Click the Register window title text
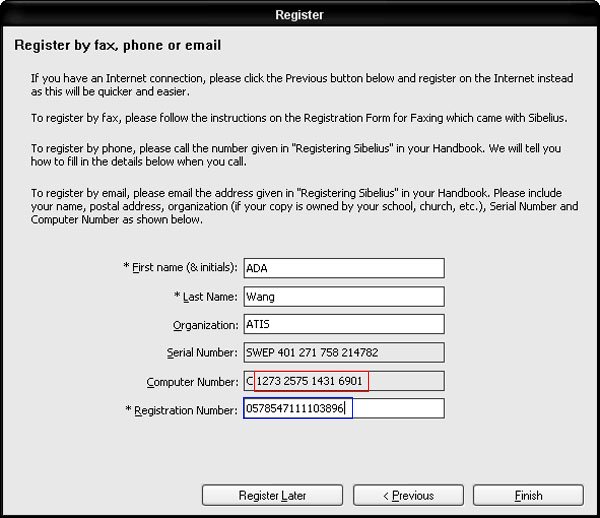The height and width of the screenshot is (518, 600). [300, 15]
